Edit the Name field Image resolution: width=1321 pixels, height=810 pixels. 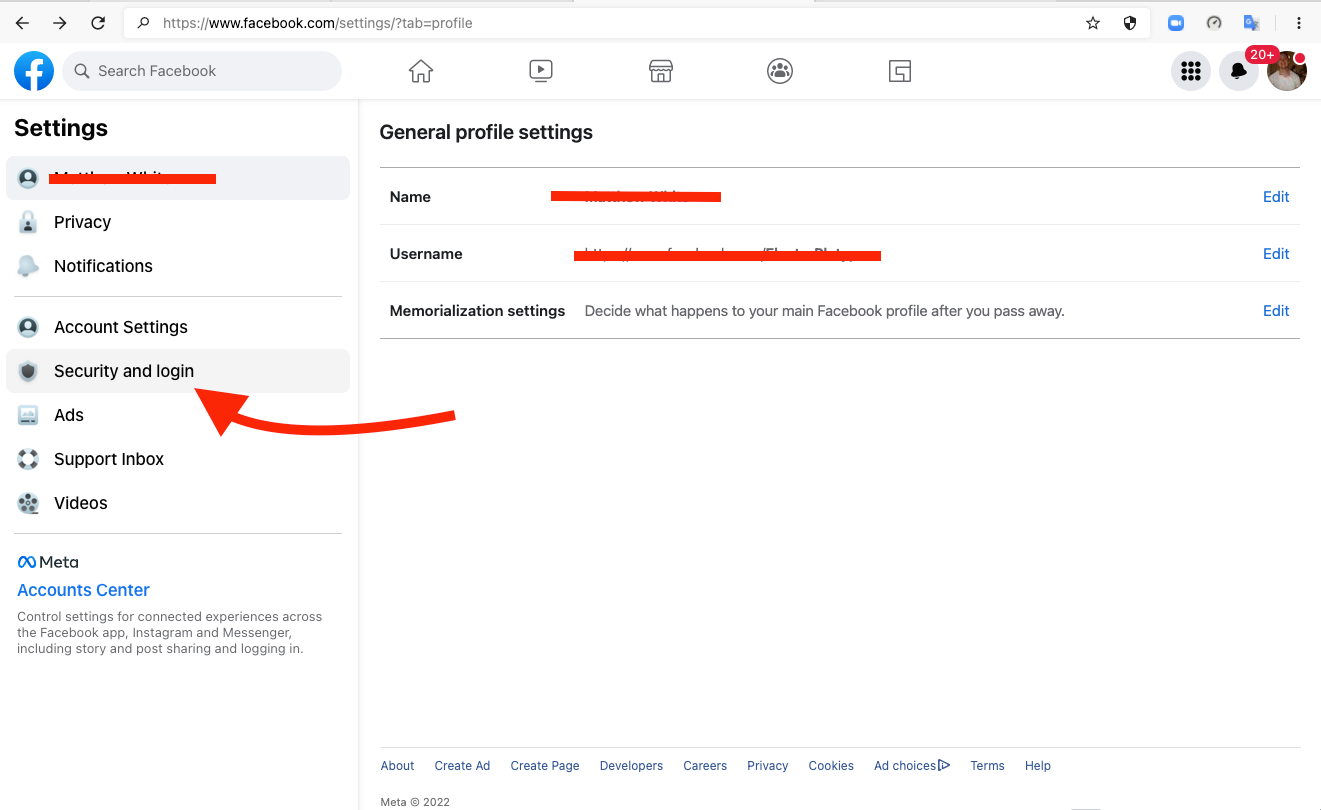1275,197
